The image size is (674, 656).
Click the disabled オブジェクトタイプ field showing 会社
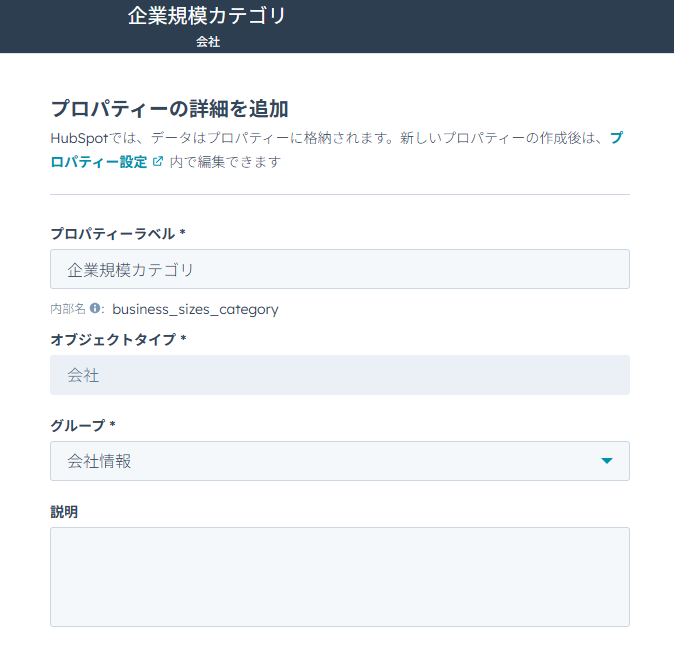[x=339, y=375]
